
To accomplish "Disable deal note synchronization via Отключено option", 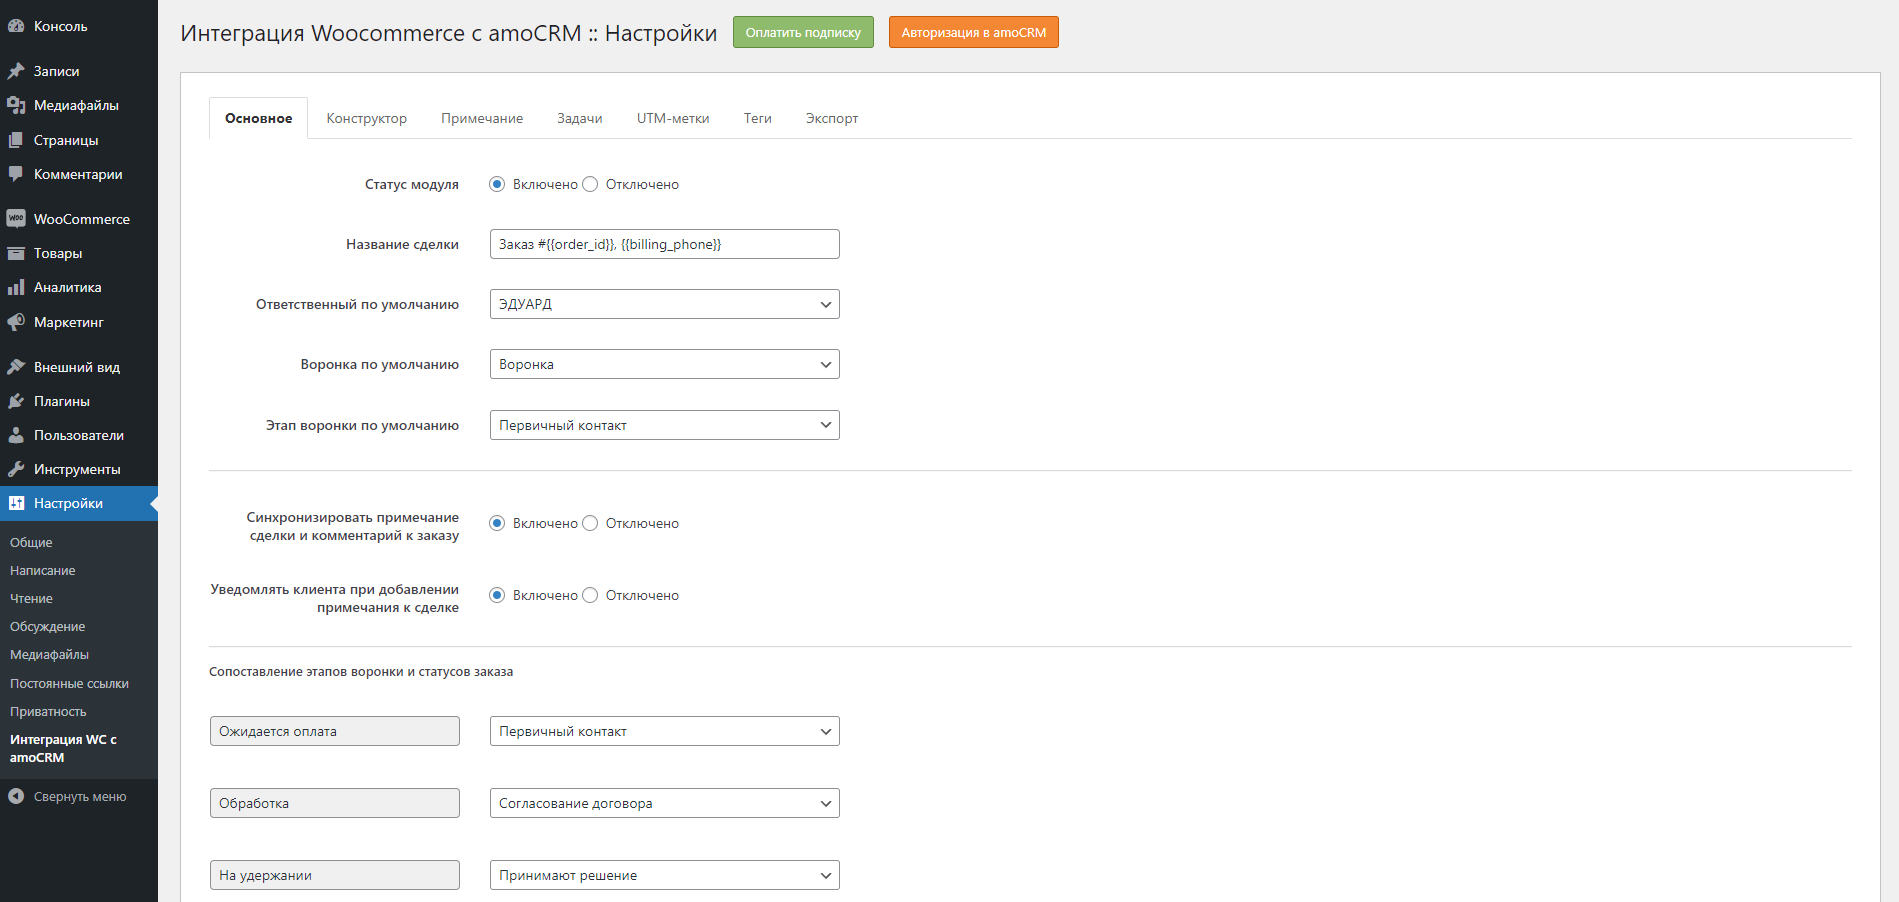I will tap(590, 523).
